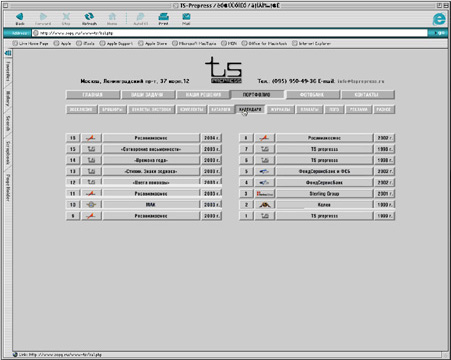Click the info@tsprepress.ru email link
451x360 pixels.
361,81
